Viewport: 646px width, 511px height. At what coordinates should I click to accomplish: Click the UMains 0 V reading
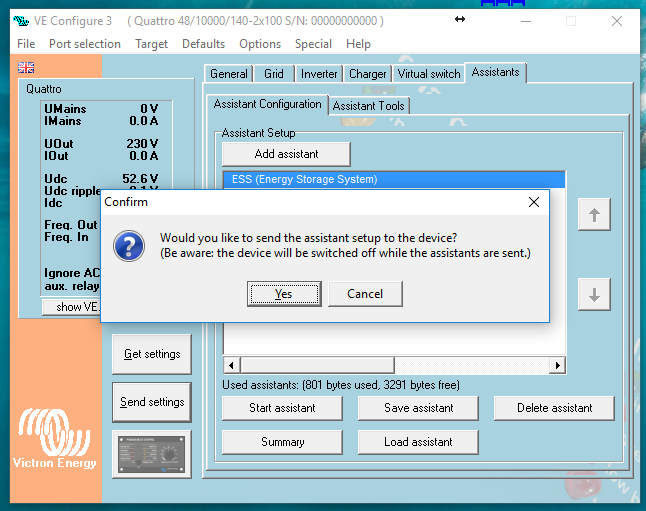[101, 109]
